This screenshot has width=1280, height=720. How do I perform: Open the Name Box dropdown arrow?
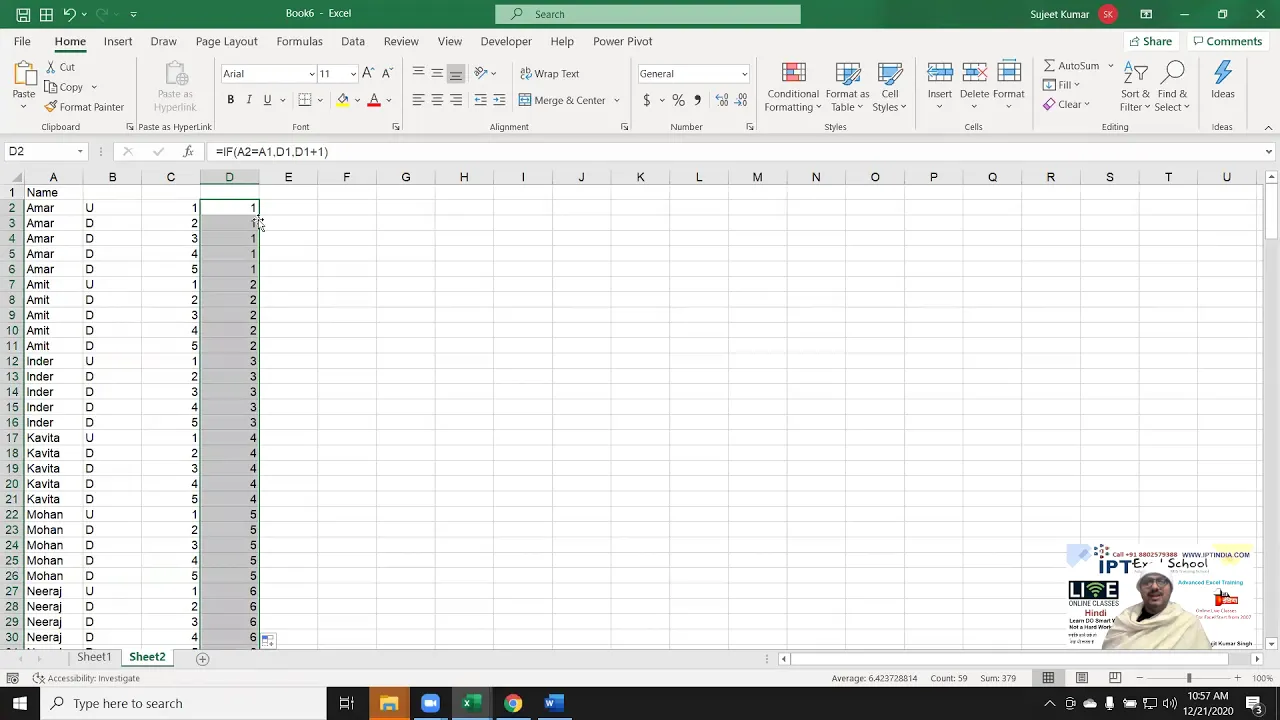pos(80,152)
